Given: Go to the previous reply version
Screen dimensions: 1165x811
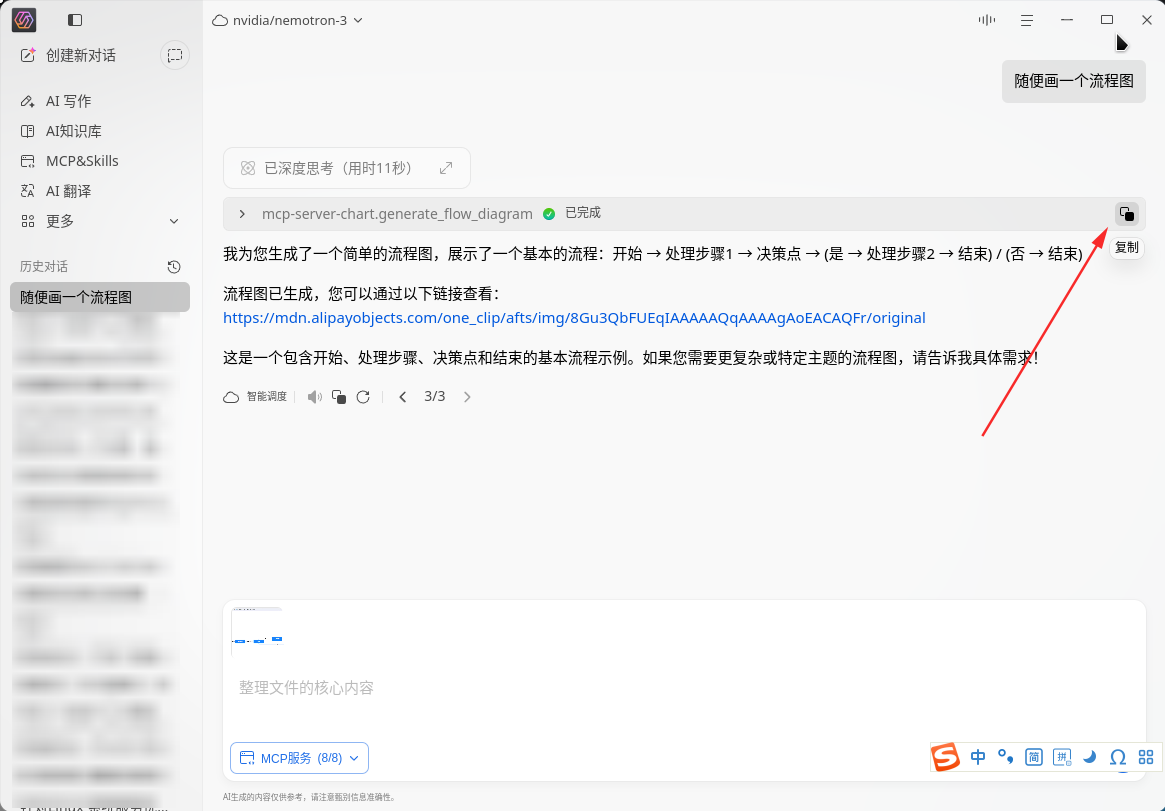Looking at the screenshot, I should coord(403,397).
